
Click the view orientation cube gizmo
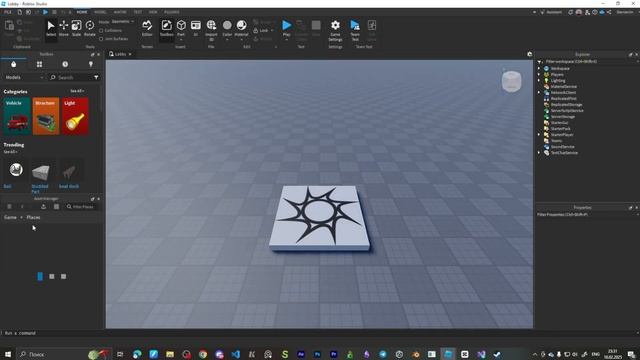[511, 81]
